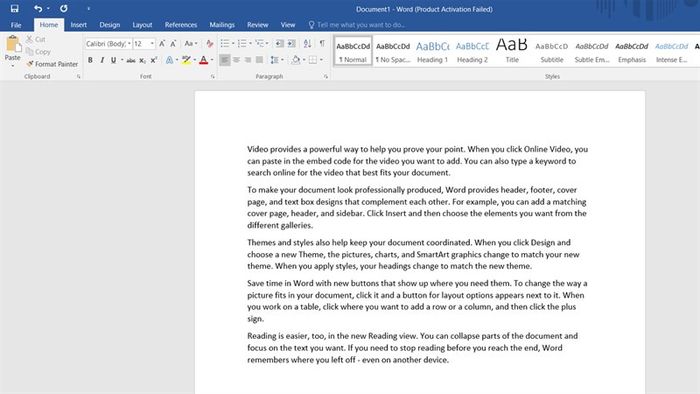The width and height of the screenshot is (700, 394).
Task: Open the font size dropdown
Action: pos(152,44)
